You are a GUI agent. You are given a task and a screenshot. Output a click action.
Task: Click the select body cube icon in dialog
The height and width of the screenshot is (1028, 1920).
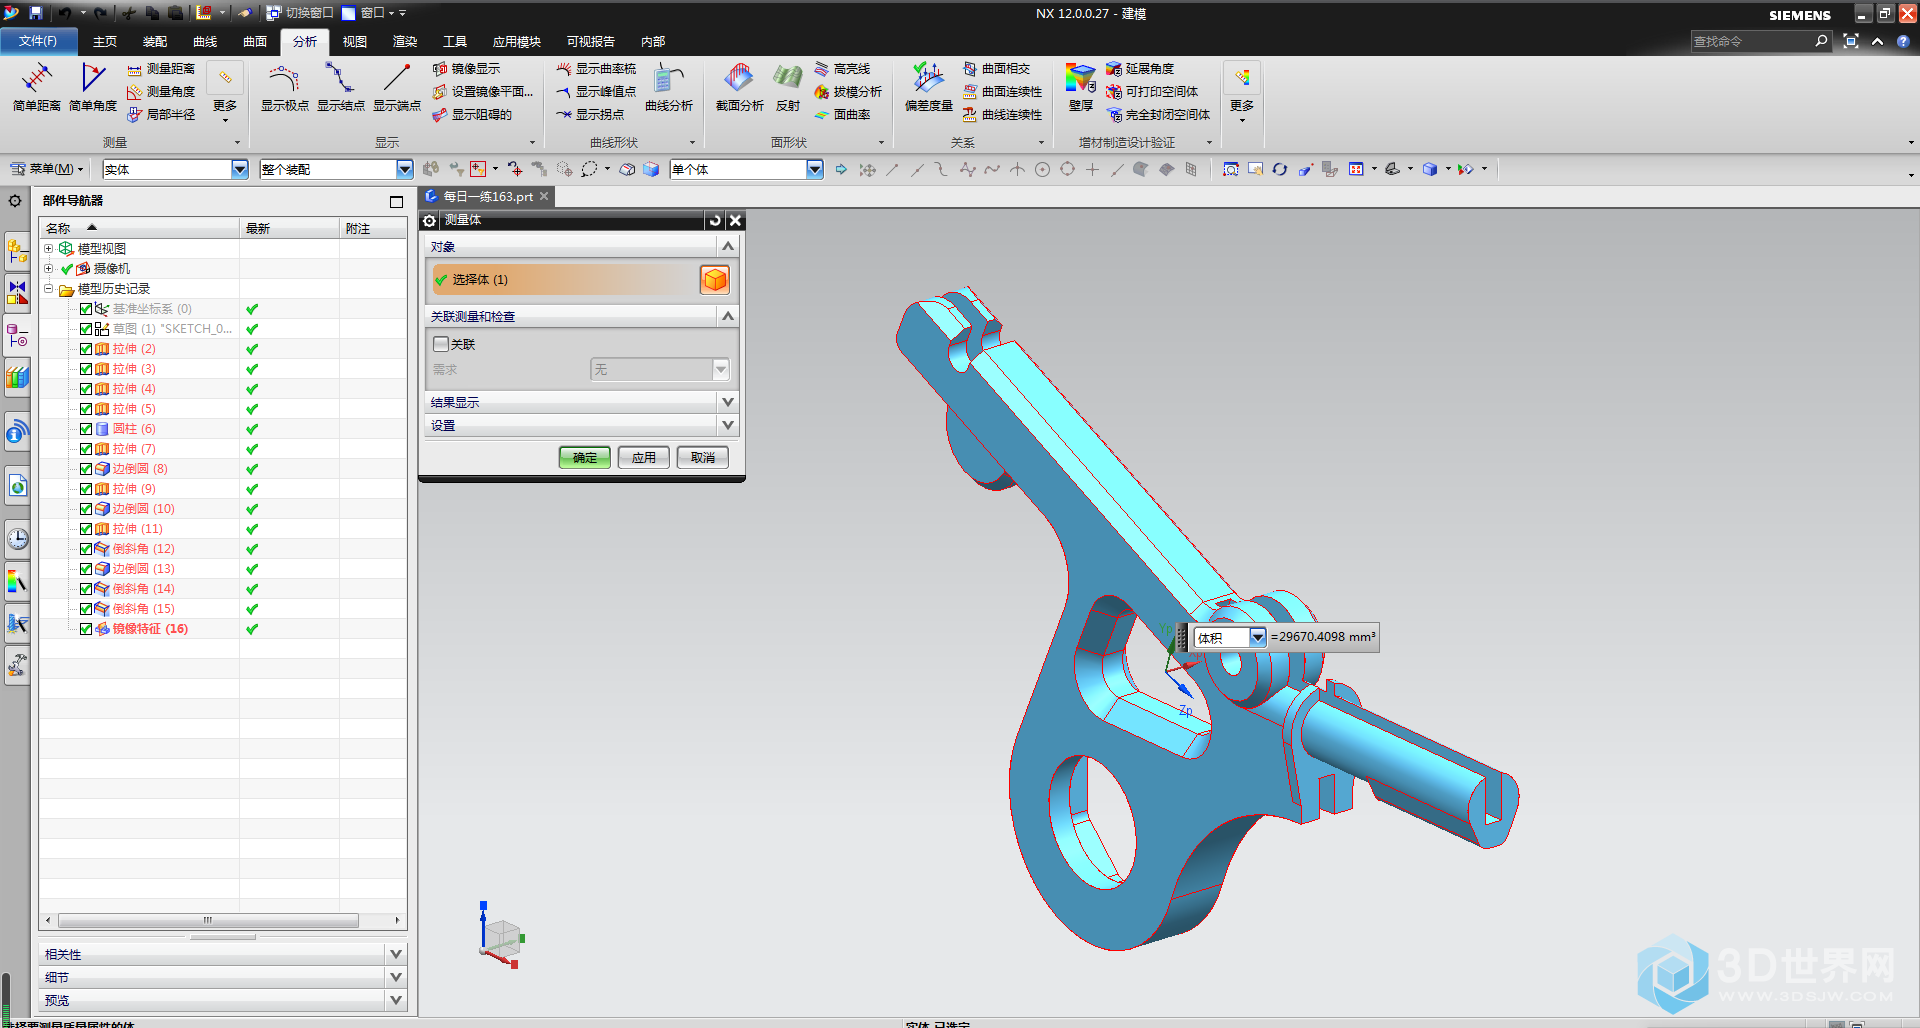coord(715,280)
